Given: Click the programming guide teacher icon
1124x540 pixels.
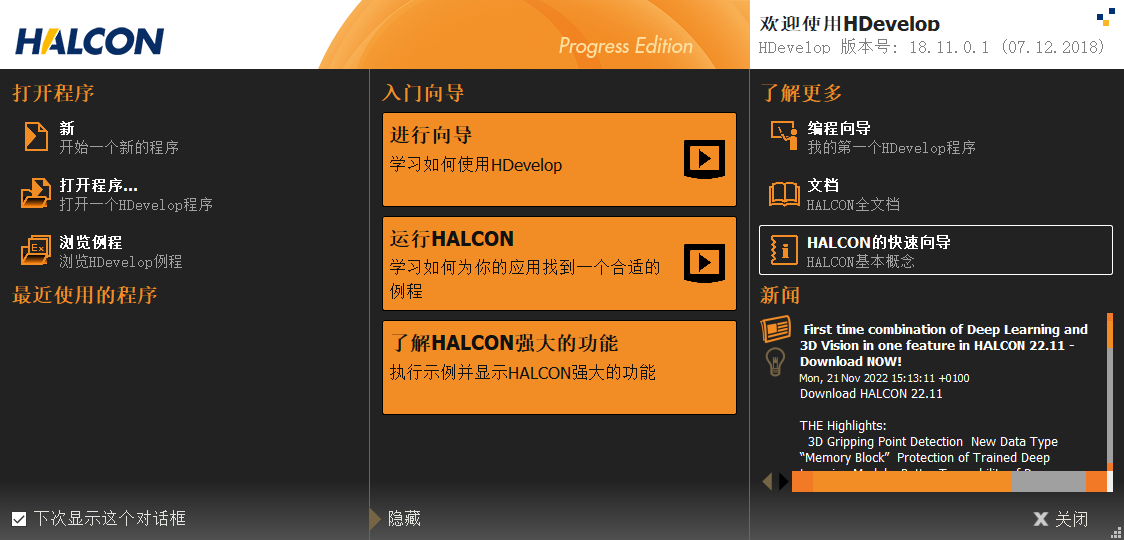Looking at the screenshot, I should [784, 136].
